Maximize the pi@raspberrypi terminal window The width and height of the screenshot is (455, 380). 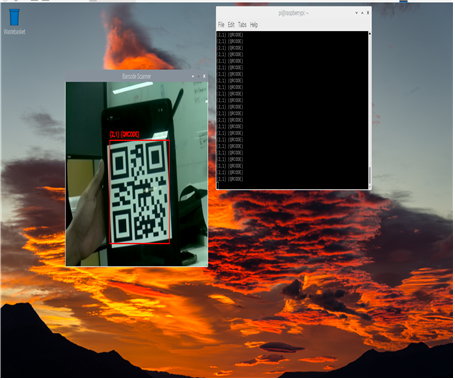362,13
